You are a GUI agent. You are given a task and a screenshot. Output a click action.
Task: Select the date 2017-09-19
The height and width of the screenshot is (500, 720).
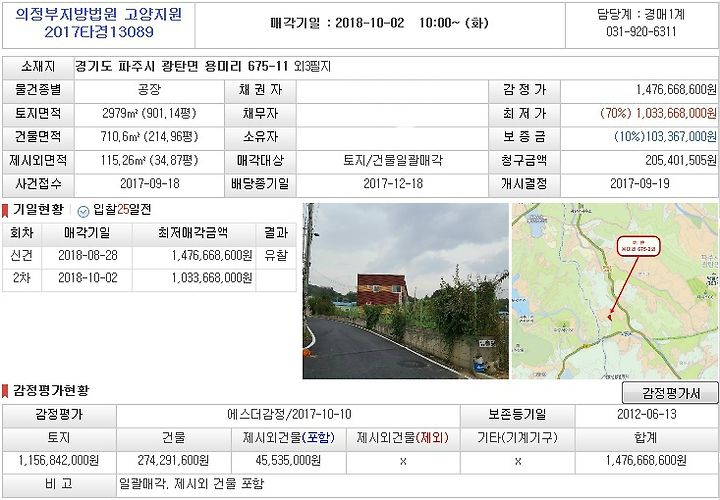(640, 184)
